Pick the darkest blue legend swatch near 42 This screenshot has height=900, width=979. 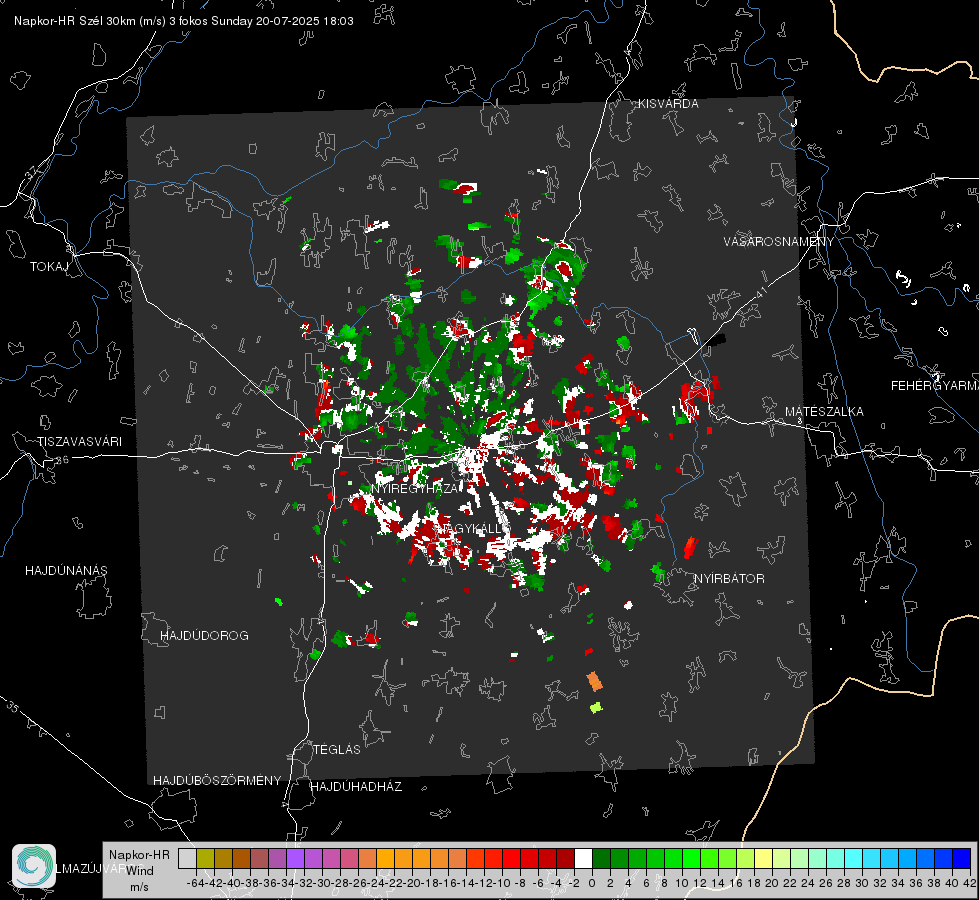962,859
